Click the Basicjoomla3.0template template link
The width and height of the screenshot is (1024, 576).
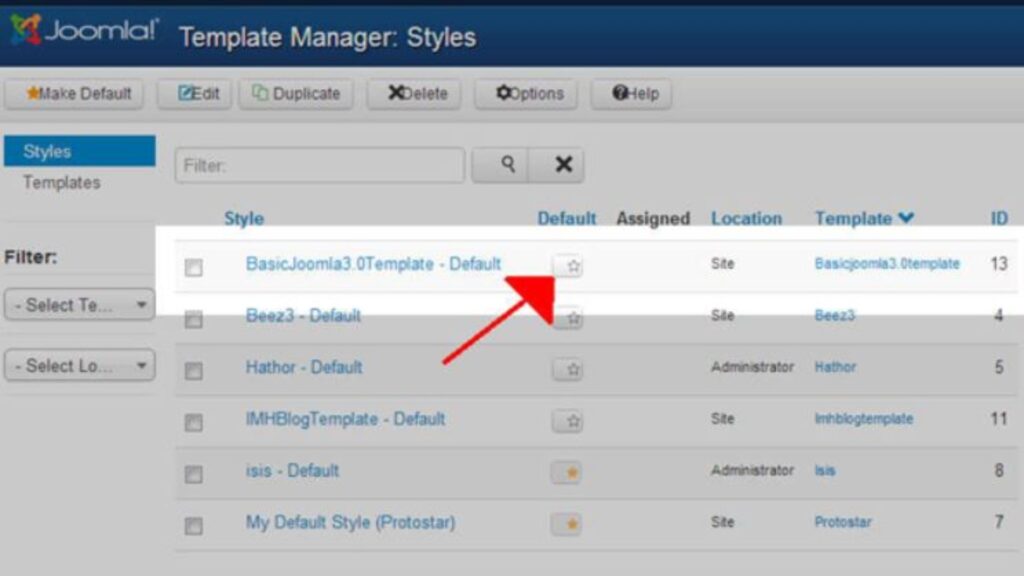point(887,263)
